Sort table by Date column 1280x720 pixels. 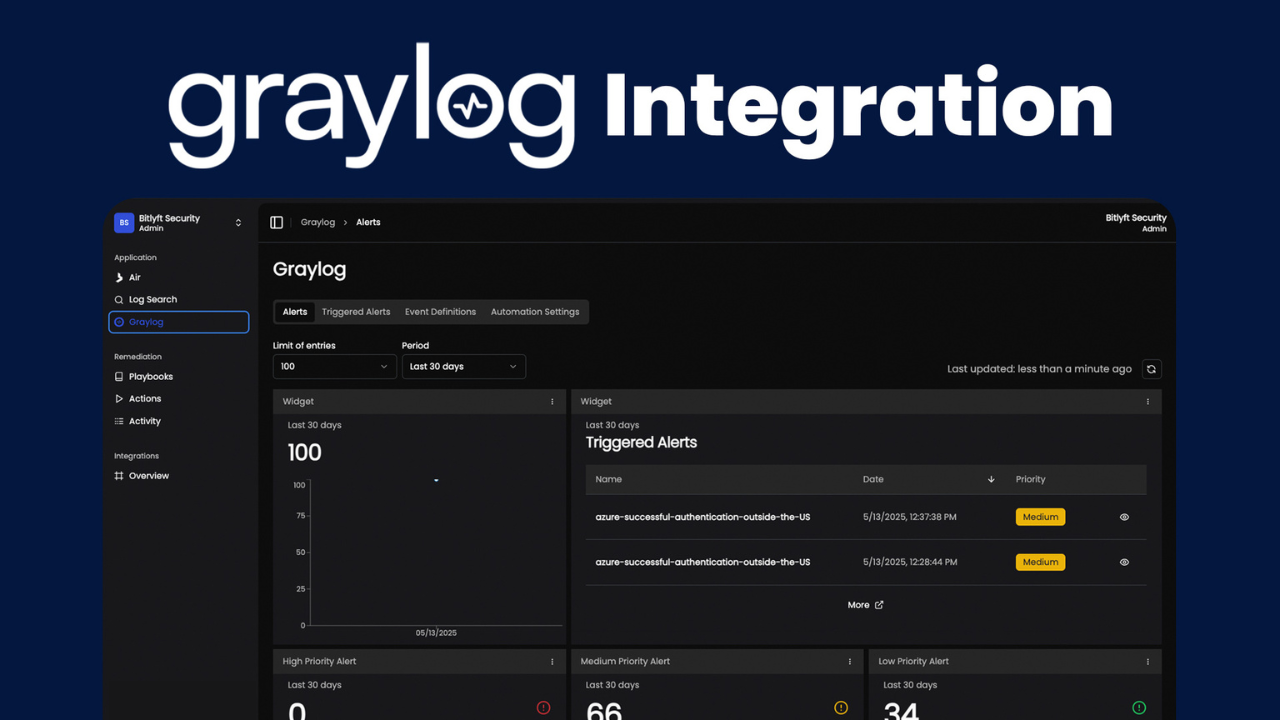point(873,479)
